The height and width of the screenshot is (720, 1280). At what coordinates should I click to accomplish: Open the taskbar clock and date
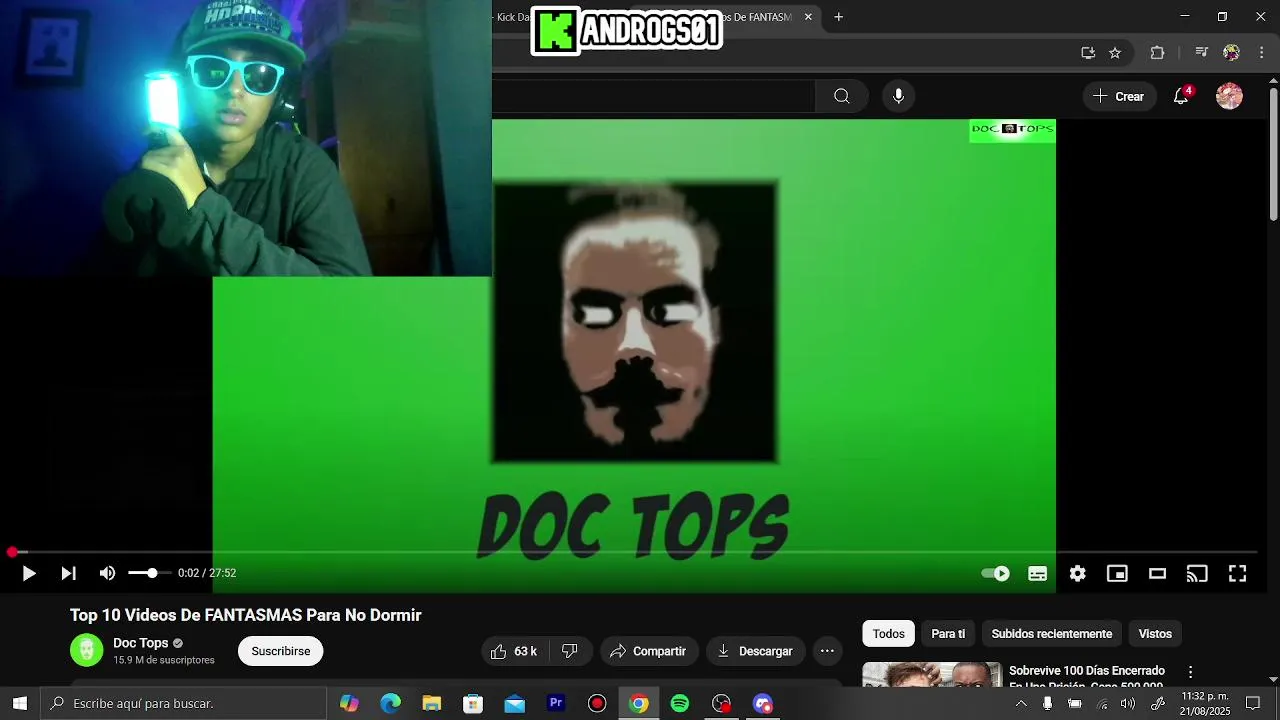point(1205,703)
